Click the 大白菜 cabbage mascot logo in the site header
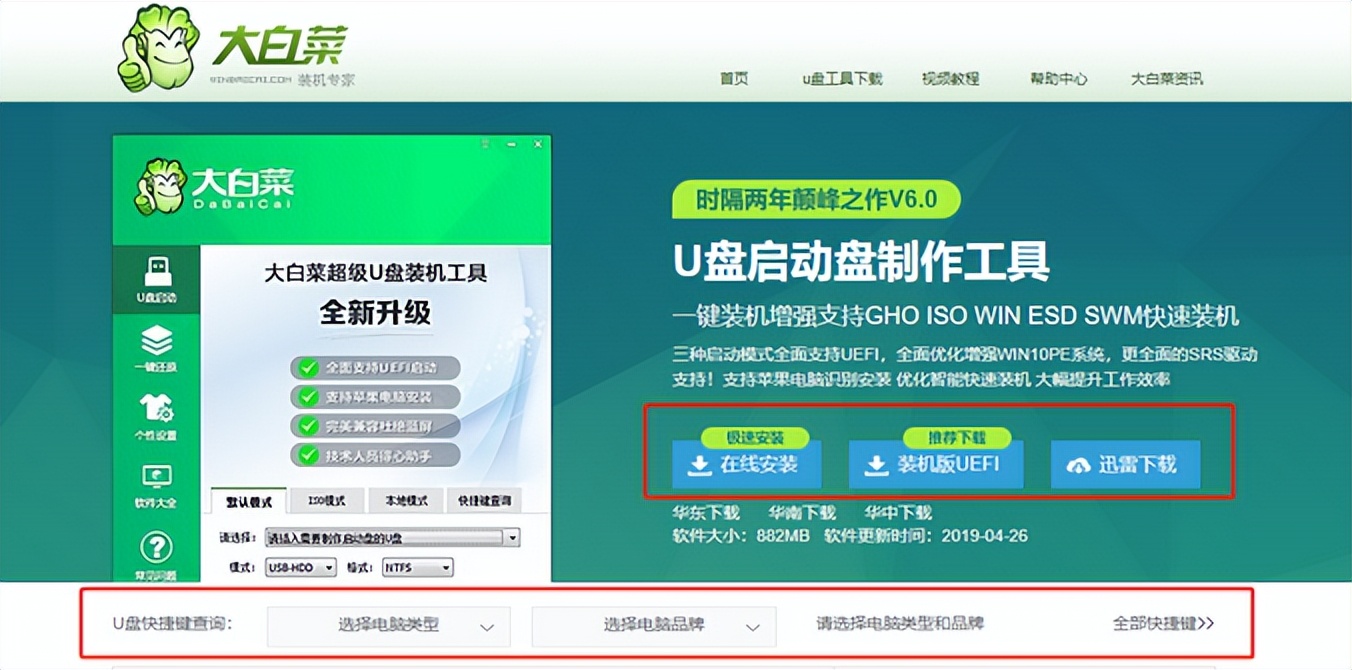The image size is (1352, 670). (x=158, y=49)
